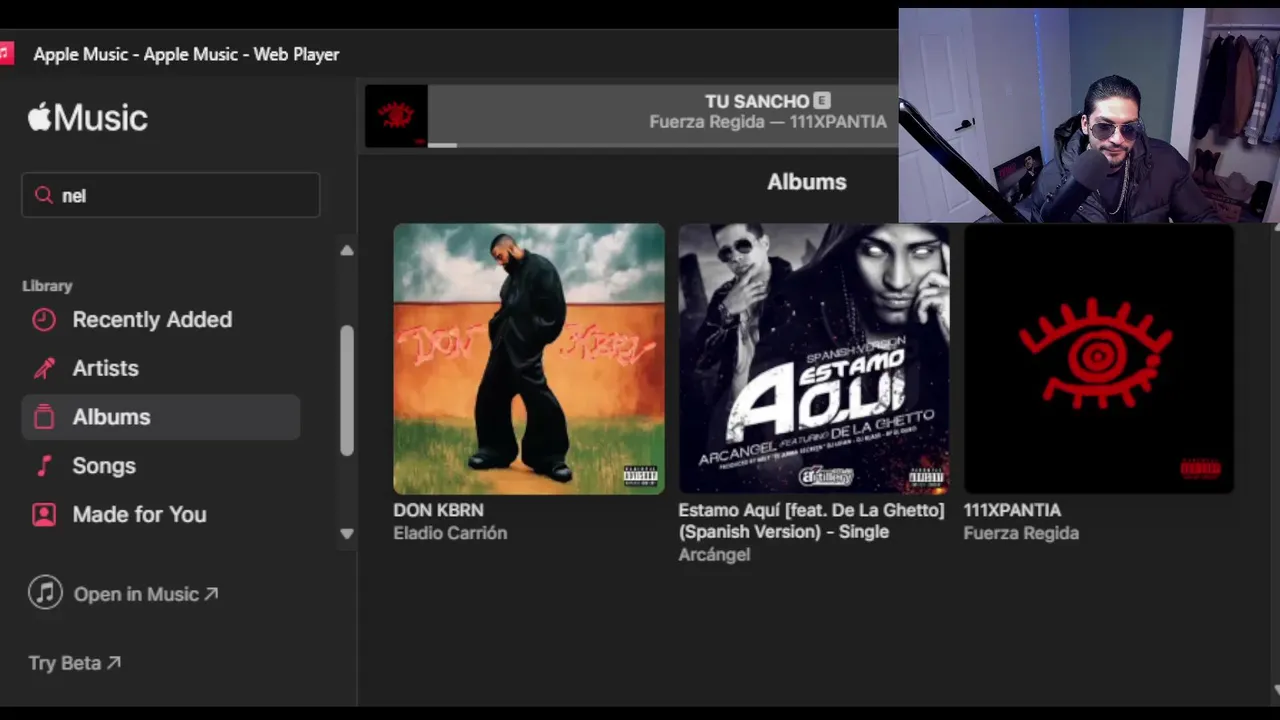This screenshot has width=1280, height=720.
Task: Open Recently Added in the library
Action: coord(160,320)
